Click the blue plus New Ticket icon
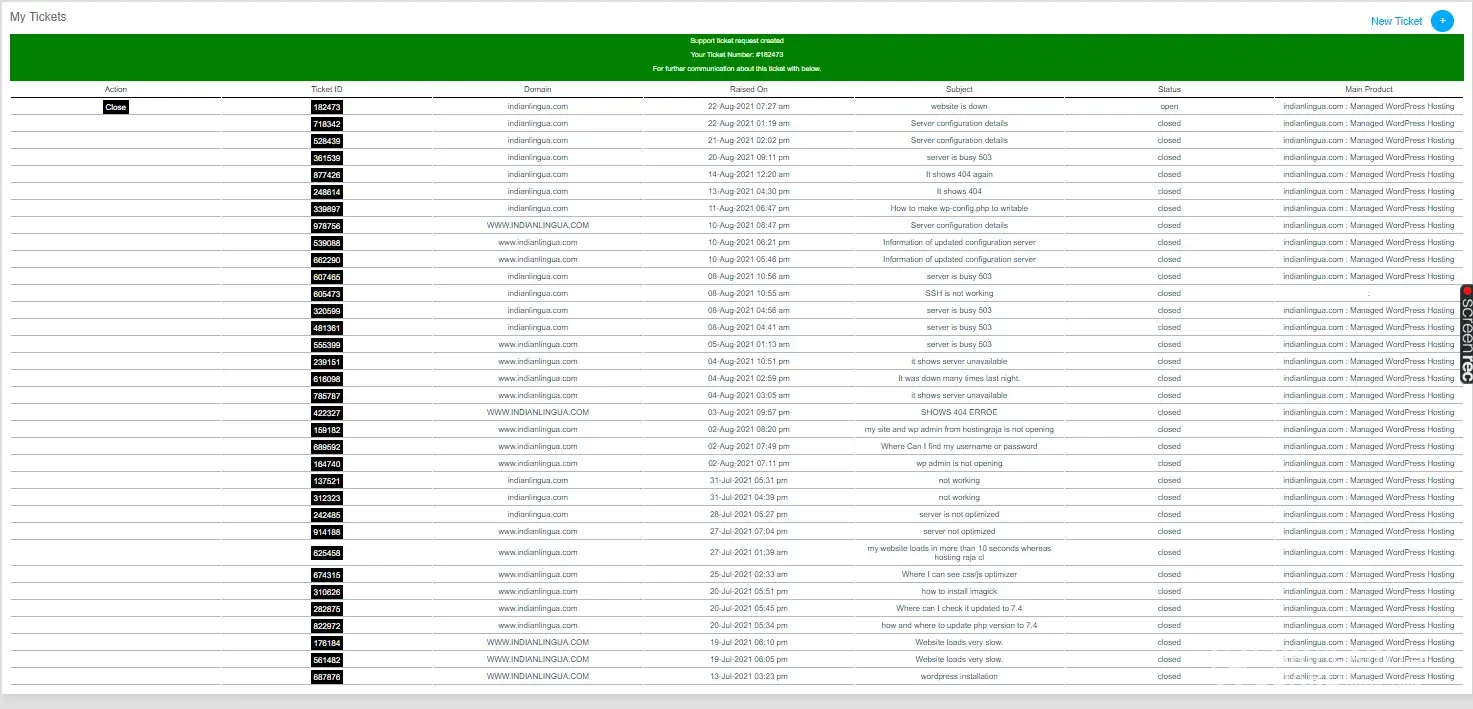1473x709 pixels. pyautogui.click(x=1442, y=20)
